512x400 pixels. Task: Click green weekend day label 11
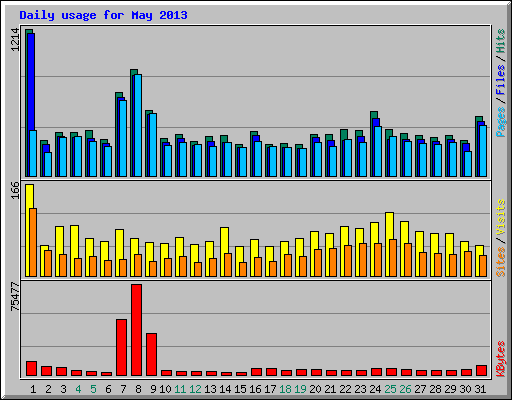click(x=180, y=389)
